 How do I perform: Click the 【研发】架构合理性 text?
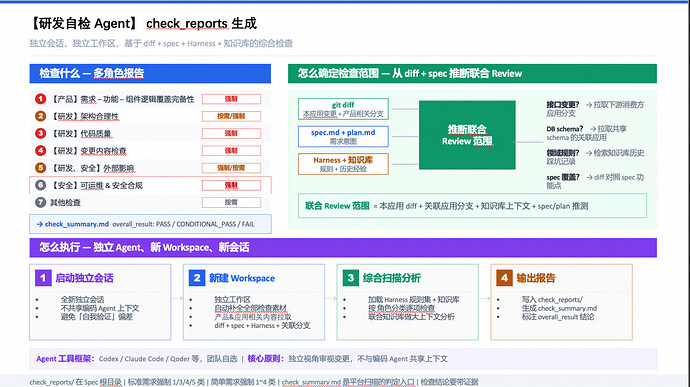pyautogui.click(x=84, y=116)
